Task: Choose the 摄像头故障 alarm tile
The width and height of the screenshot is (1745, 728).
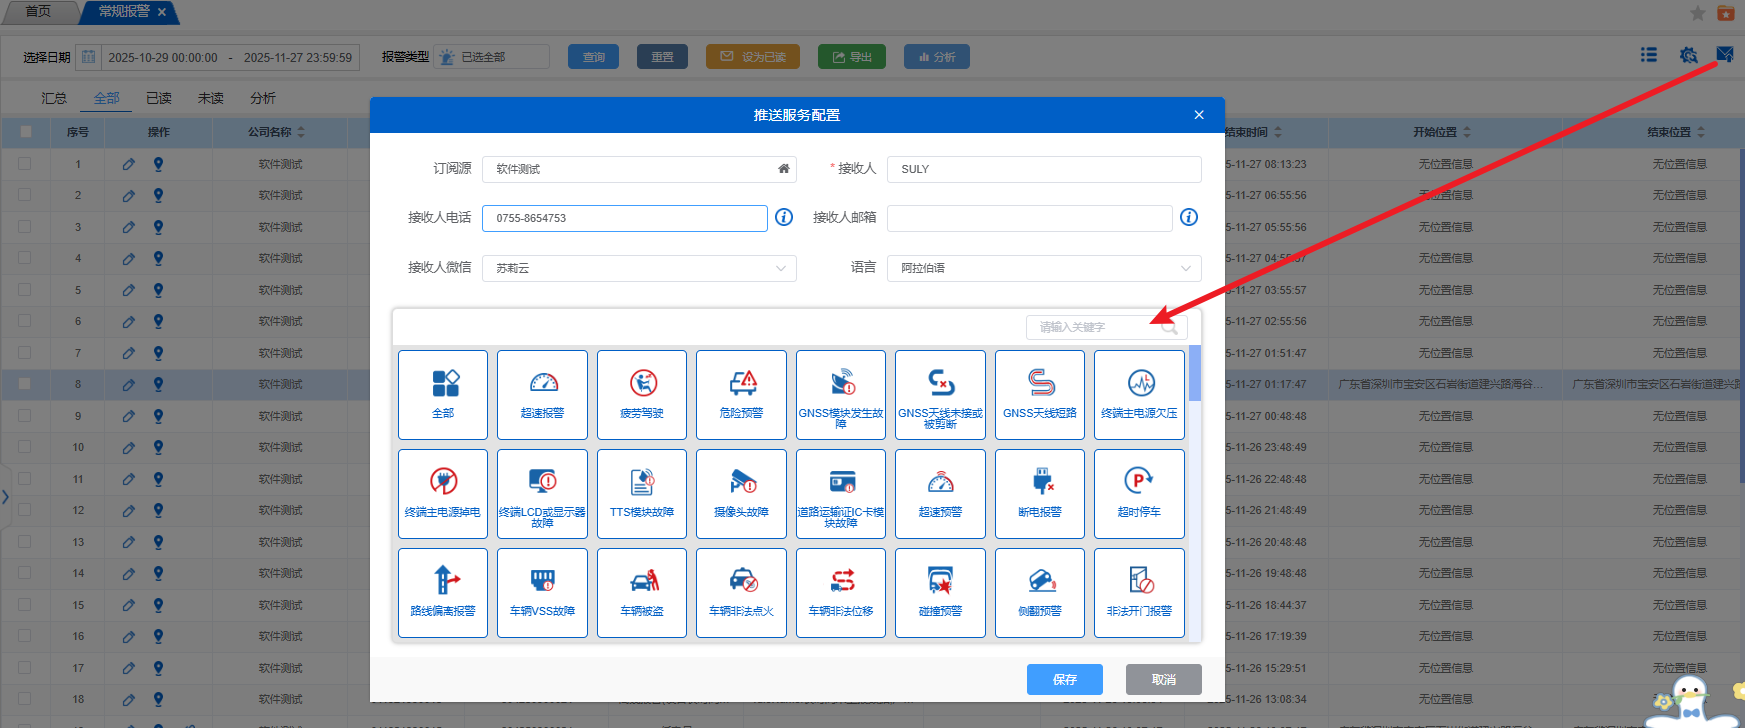Action: click(x=741, y=493)
